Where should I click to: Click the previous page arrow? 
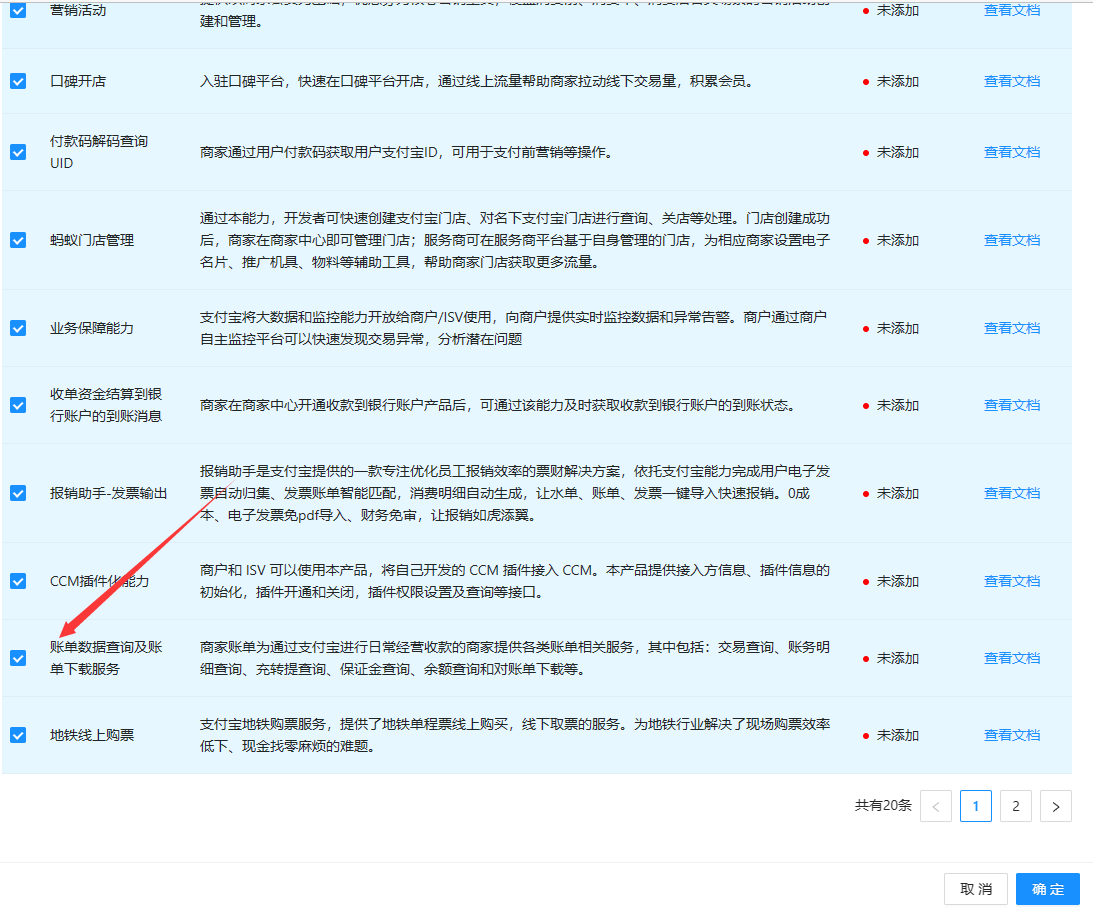[936, 806]
